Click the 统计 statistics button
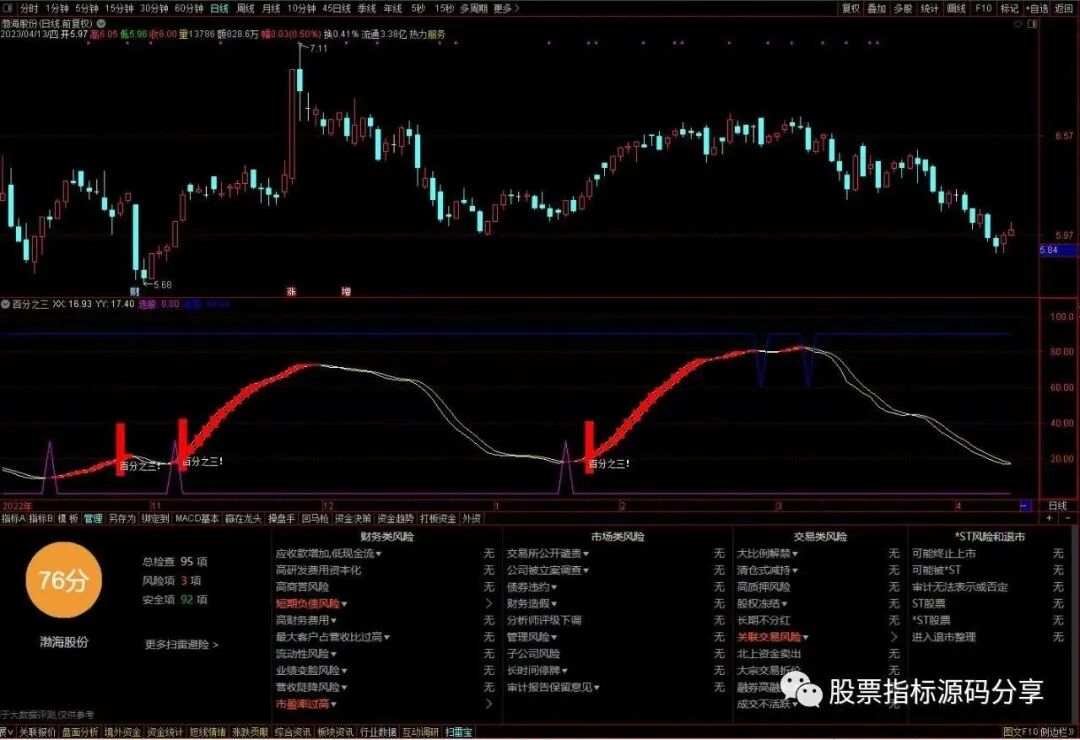Viewport: 1080px width, 740px height. coord(929,8)
